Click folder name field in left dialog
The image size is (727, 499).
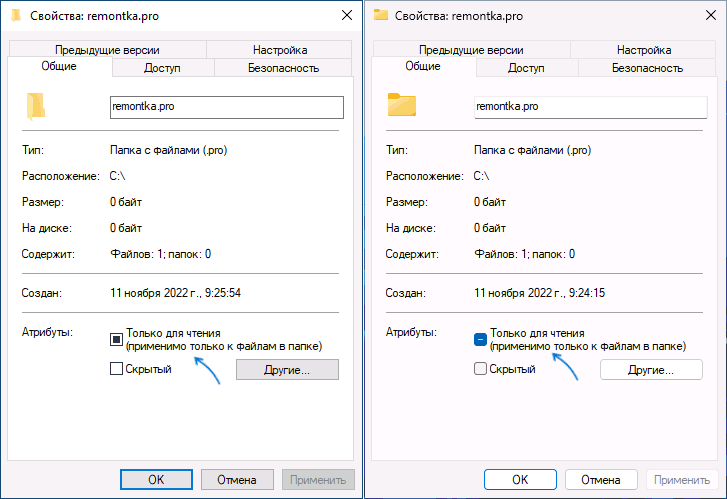tap(227, 107)
